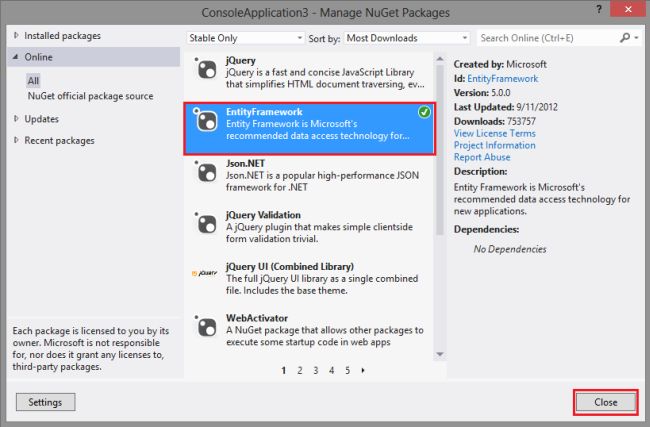Go to results page 2
This screenshot has height=427, width=650.
coord(300,370)
